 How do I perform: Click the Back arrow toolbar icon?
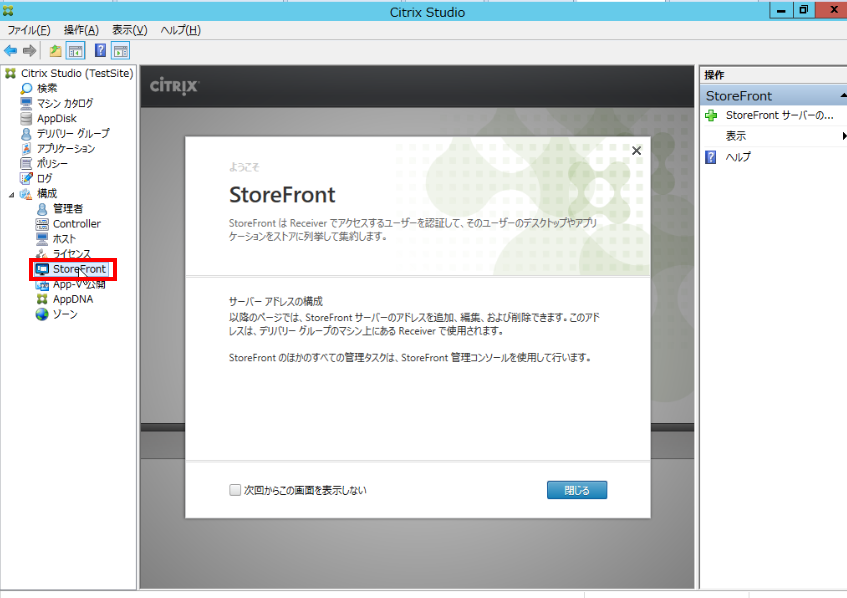click(x=10, y=51)
